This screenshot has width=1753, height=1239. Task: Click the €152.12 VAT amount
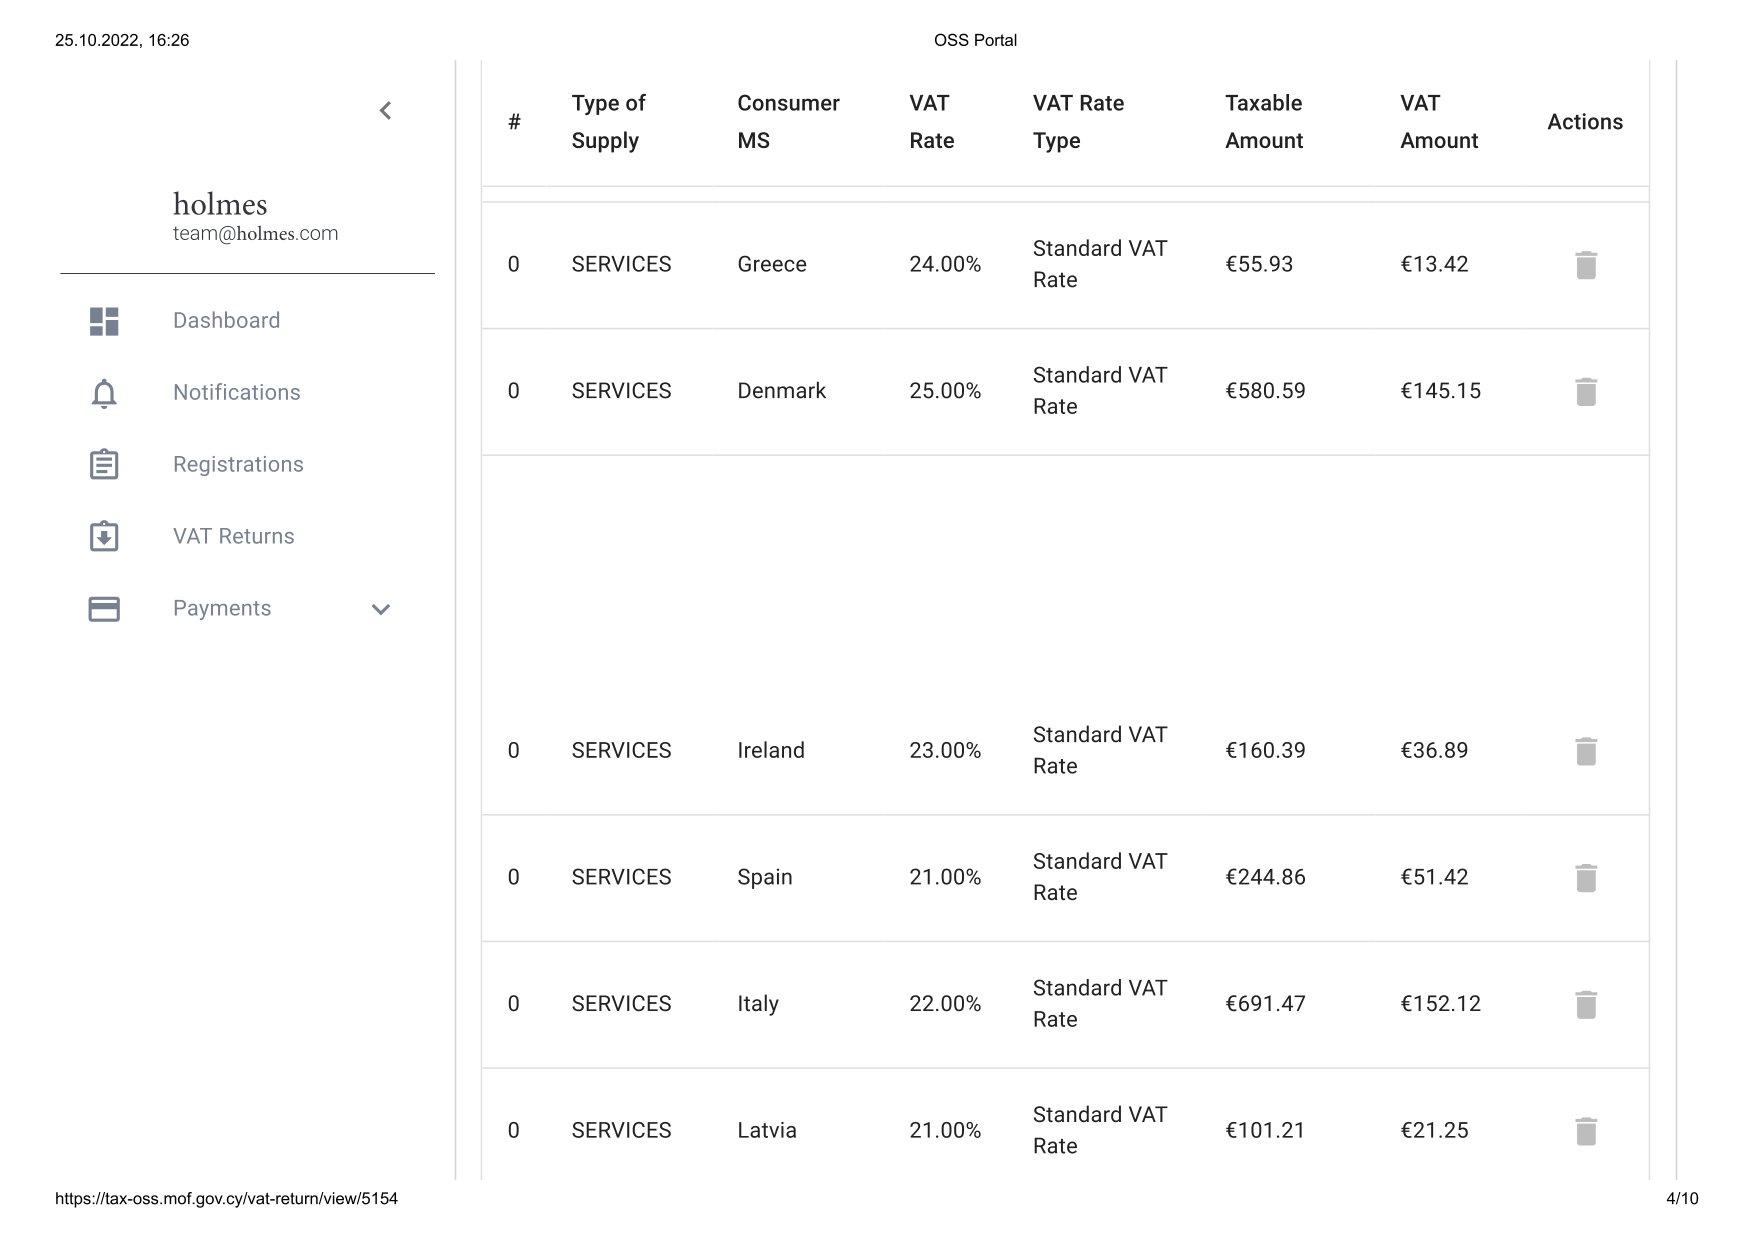click(x=1440, y=1003)
